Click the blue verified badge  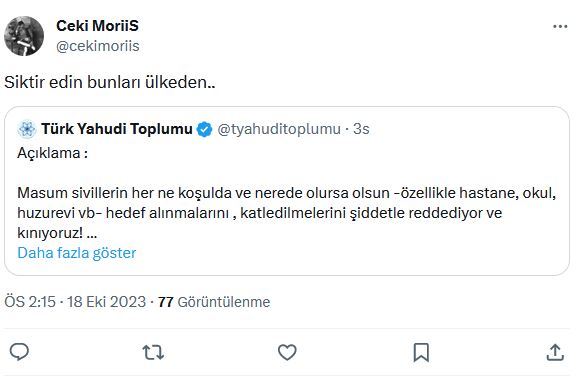[204, 129]
